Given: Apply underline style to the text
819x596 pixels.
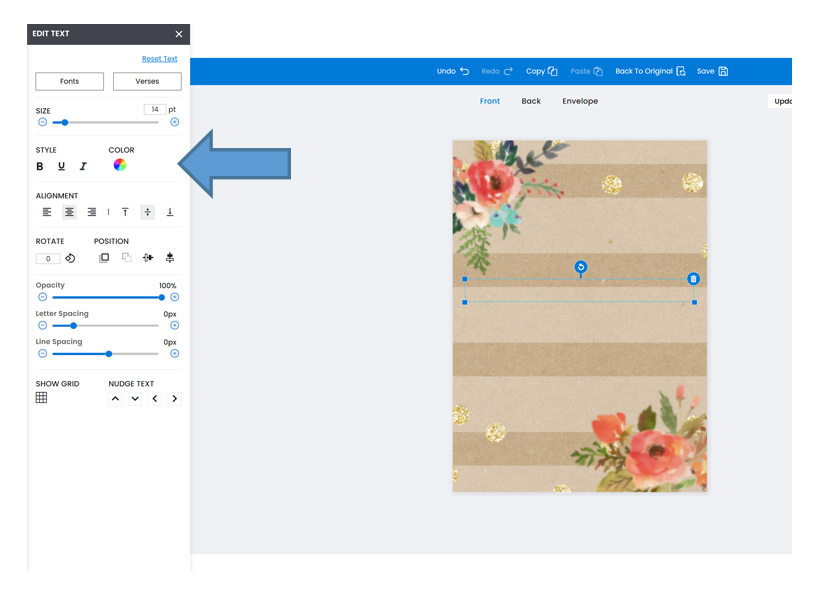Looking at the screenshot, I should pyautogui.click(x=60, y=167).
